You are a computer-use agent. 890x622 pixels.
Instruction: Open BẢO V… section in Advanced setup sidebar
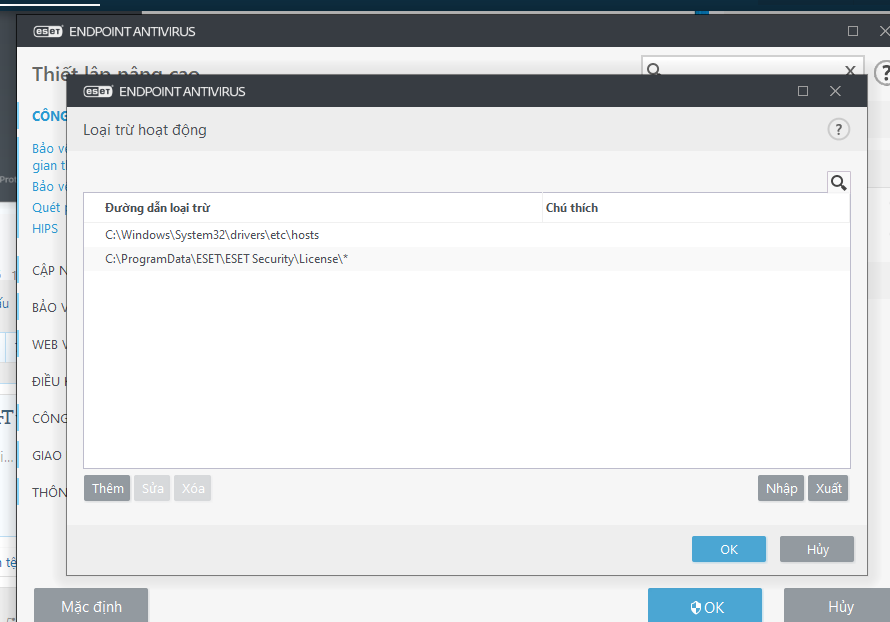(x=49, y=308)
